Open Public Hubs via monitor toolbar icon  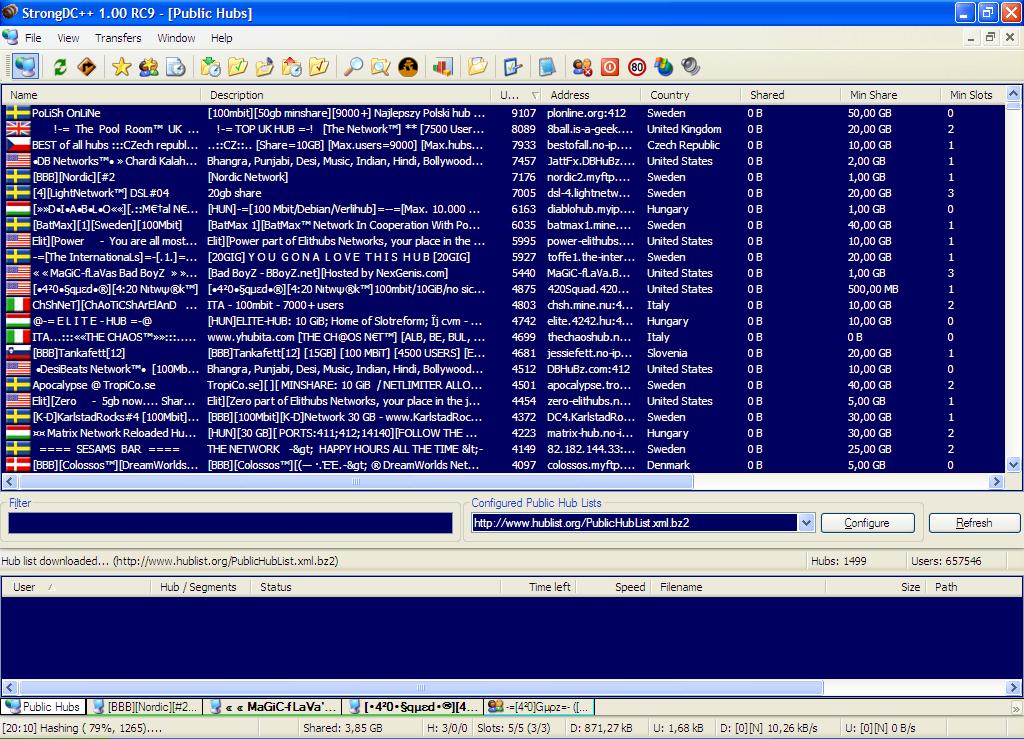click(25, 66)
